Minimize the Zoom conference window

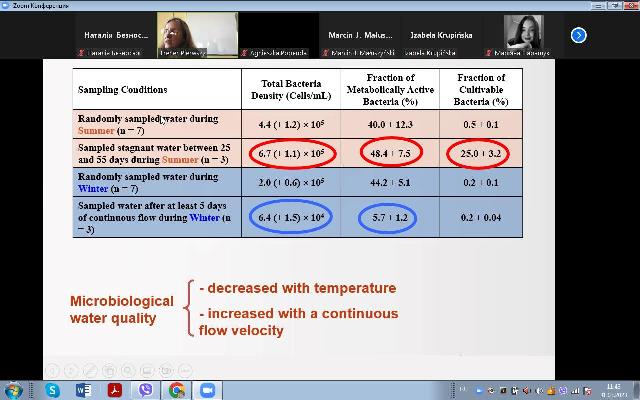coord(598,5)
